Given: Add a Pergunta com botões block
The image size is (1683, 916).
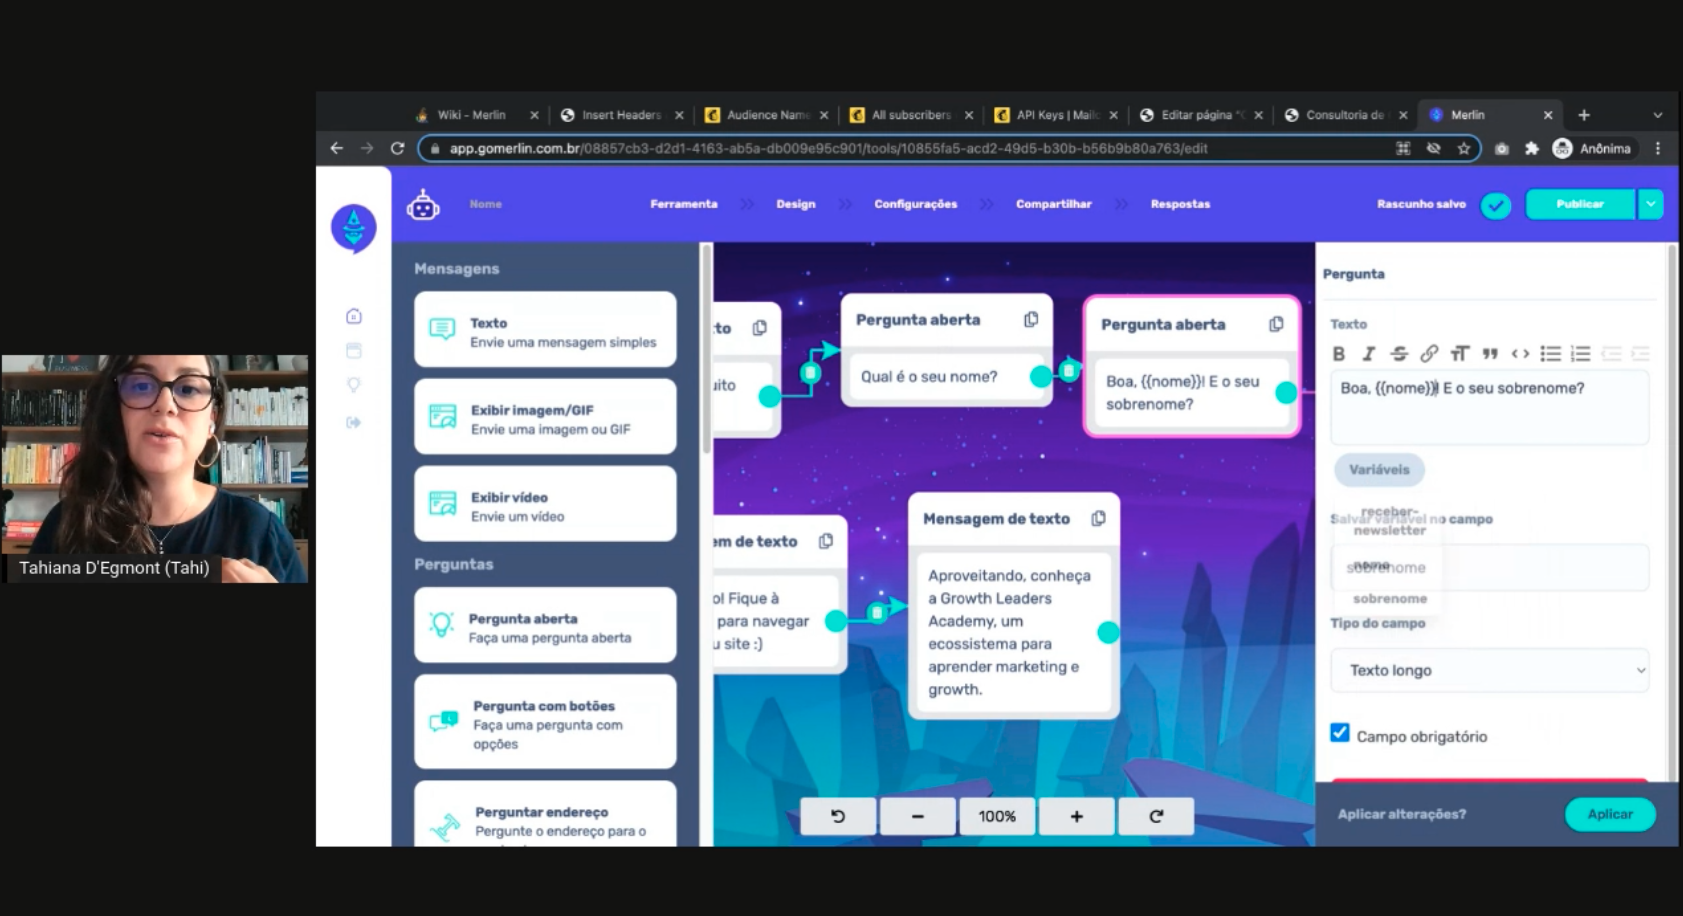Looking at the screenshot, I should click(x=545, y=722).
